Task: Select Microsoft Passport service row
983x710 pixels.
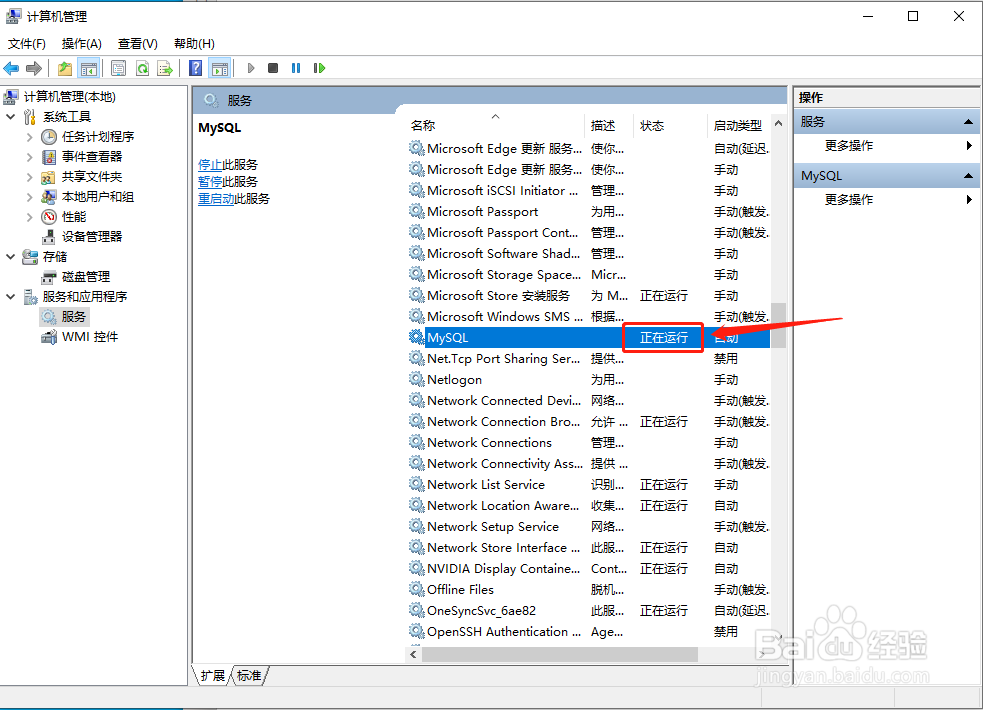Action: pyautogui.click(x=588, y=212)
